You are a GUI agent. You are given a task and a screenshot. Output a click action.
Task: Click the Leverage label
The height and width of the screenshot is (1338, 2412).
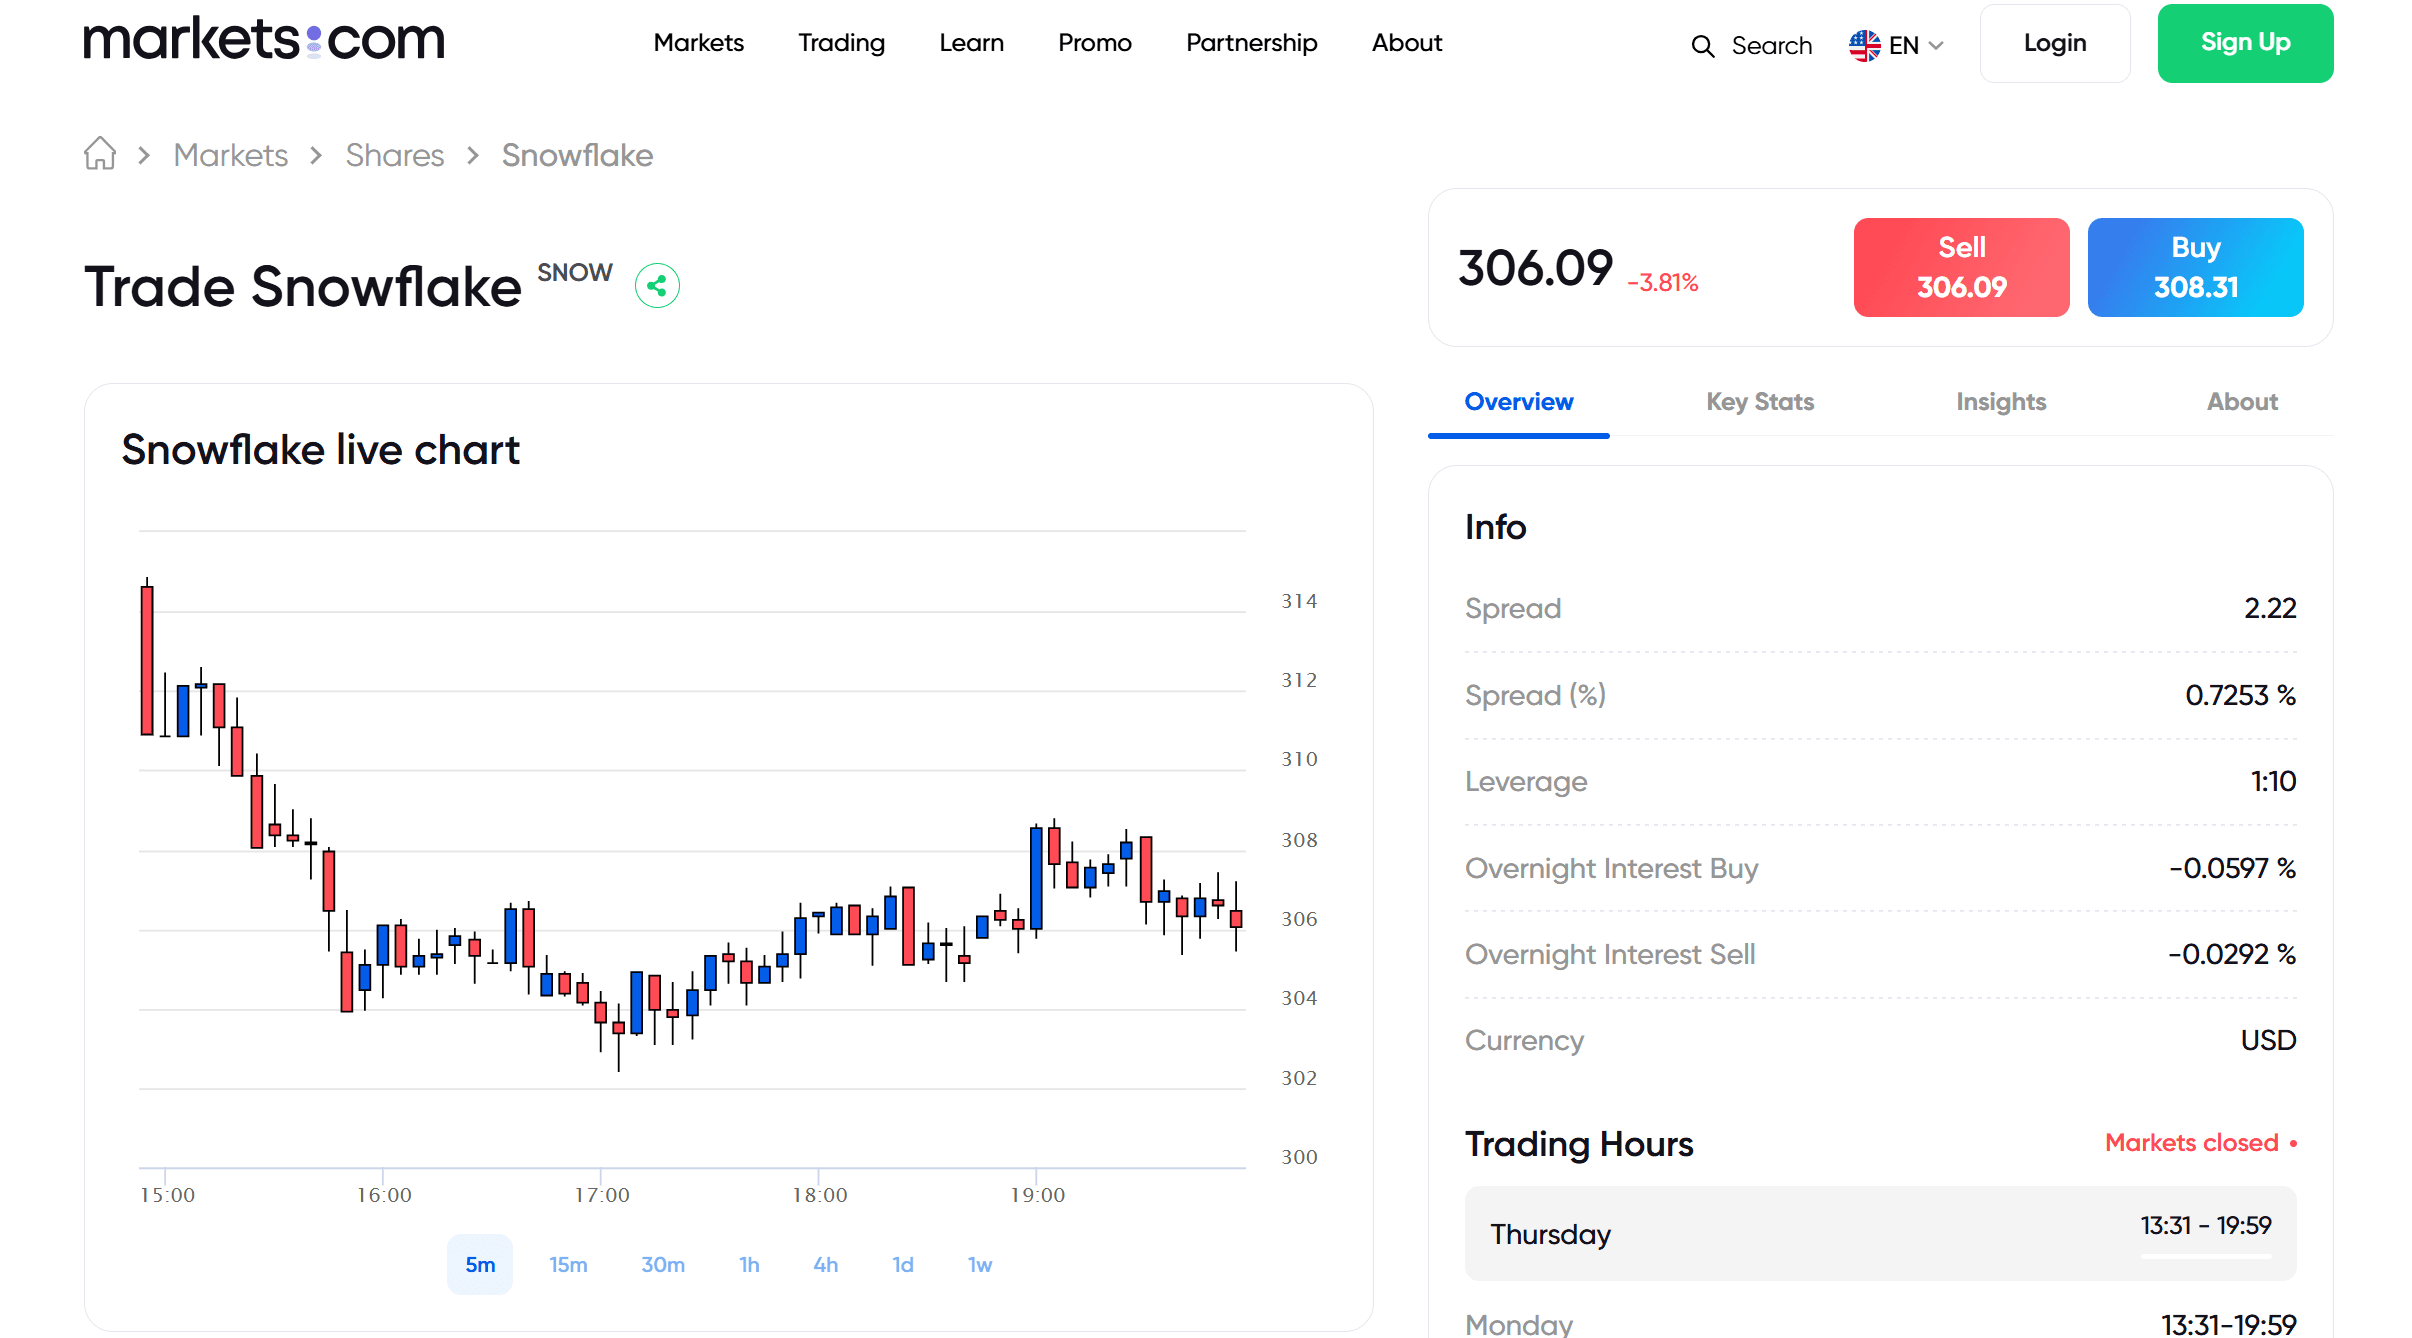click(x=1526, y=782)
